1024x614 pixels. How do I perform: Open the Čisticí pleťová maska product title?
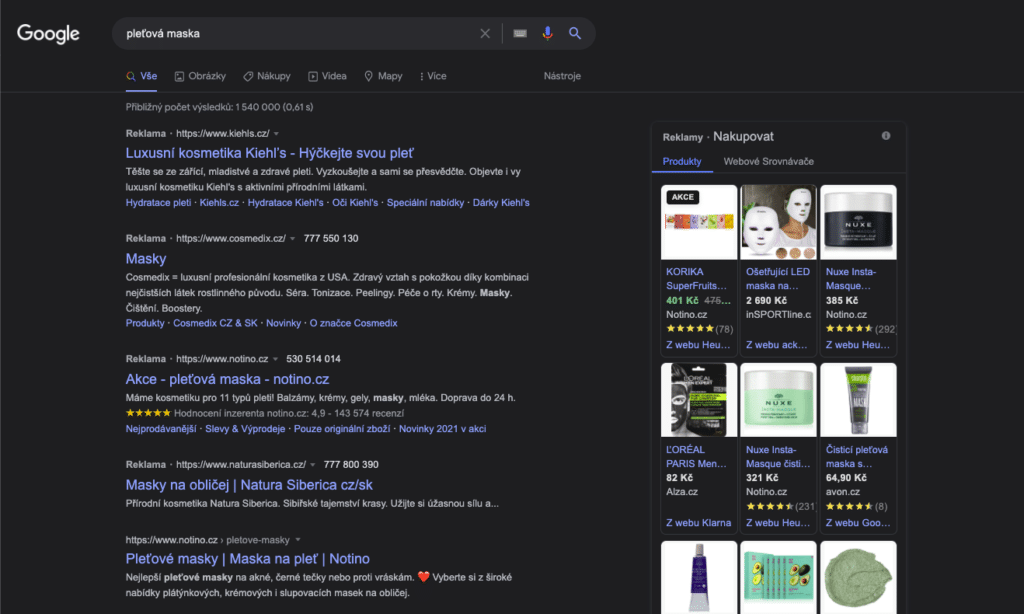coord(857,457)
